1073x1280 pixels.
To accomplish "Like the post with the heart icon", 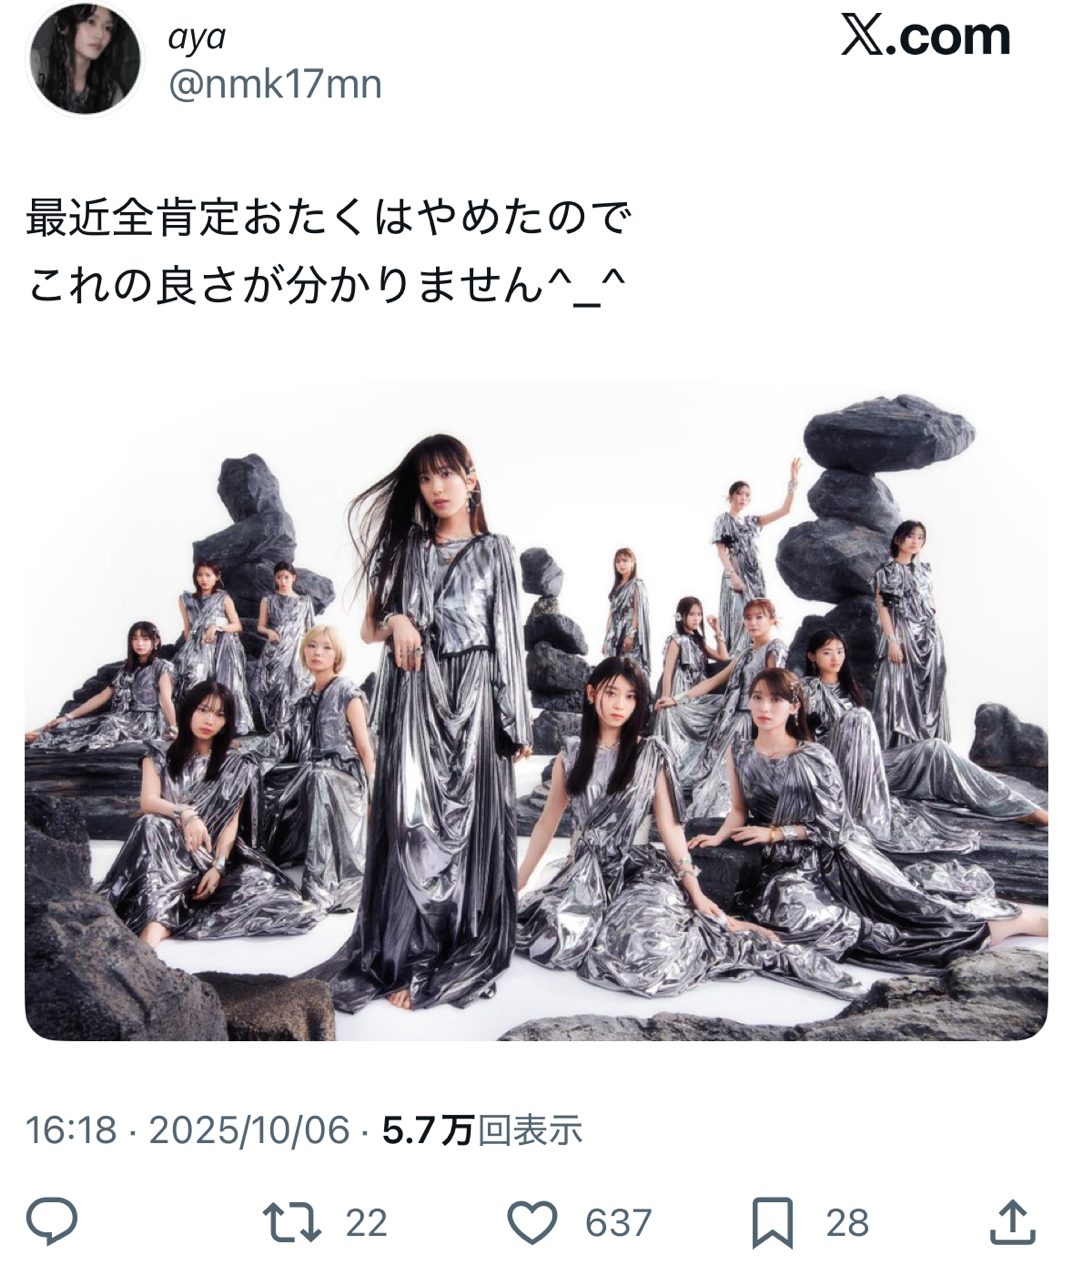I will 532,1222.
